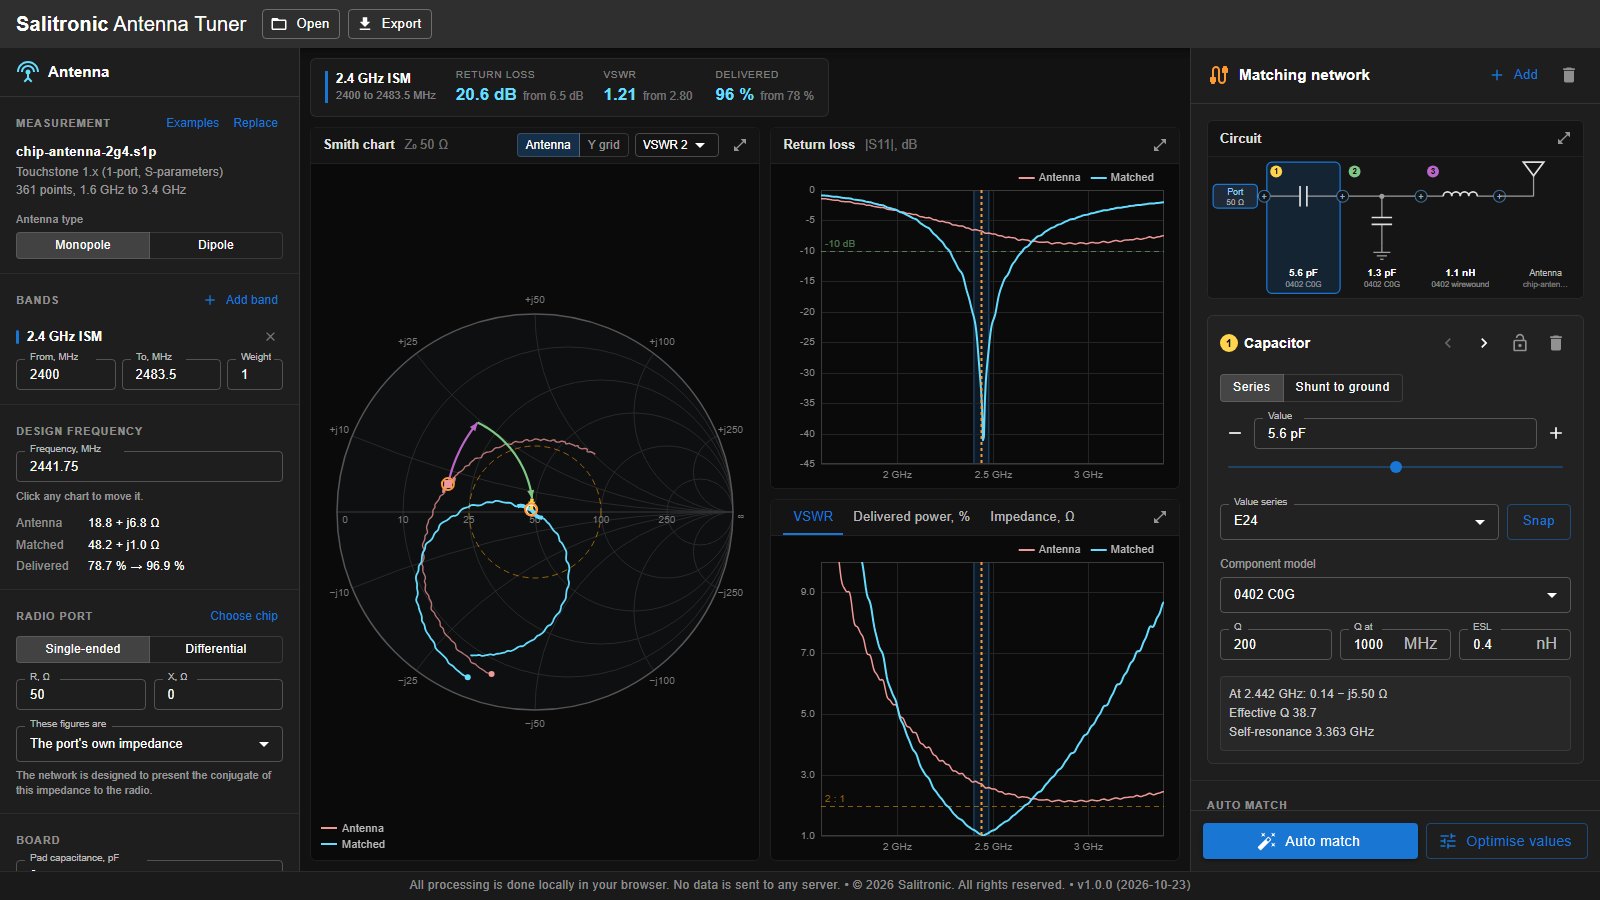Screen dimensions: 1600x900
Task: Delete the matching network trash icon
Action: pyautogui.click(x=1569, y=75)
